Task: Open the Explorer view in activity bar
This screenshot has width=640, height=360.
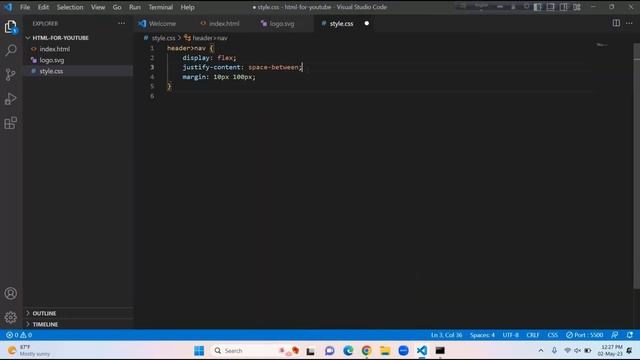Action: coord(11,27)
